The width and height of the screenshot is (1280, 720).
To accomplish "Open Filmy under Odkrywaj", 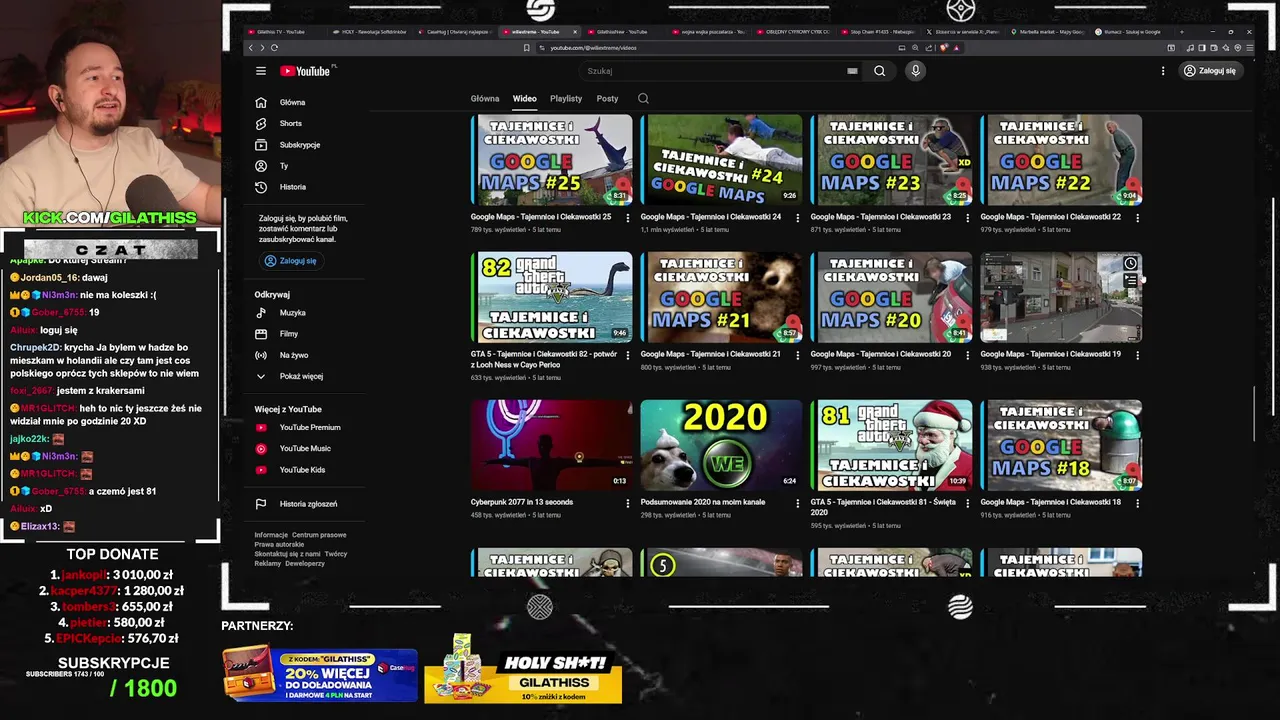I will 288,334.
